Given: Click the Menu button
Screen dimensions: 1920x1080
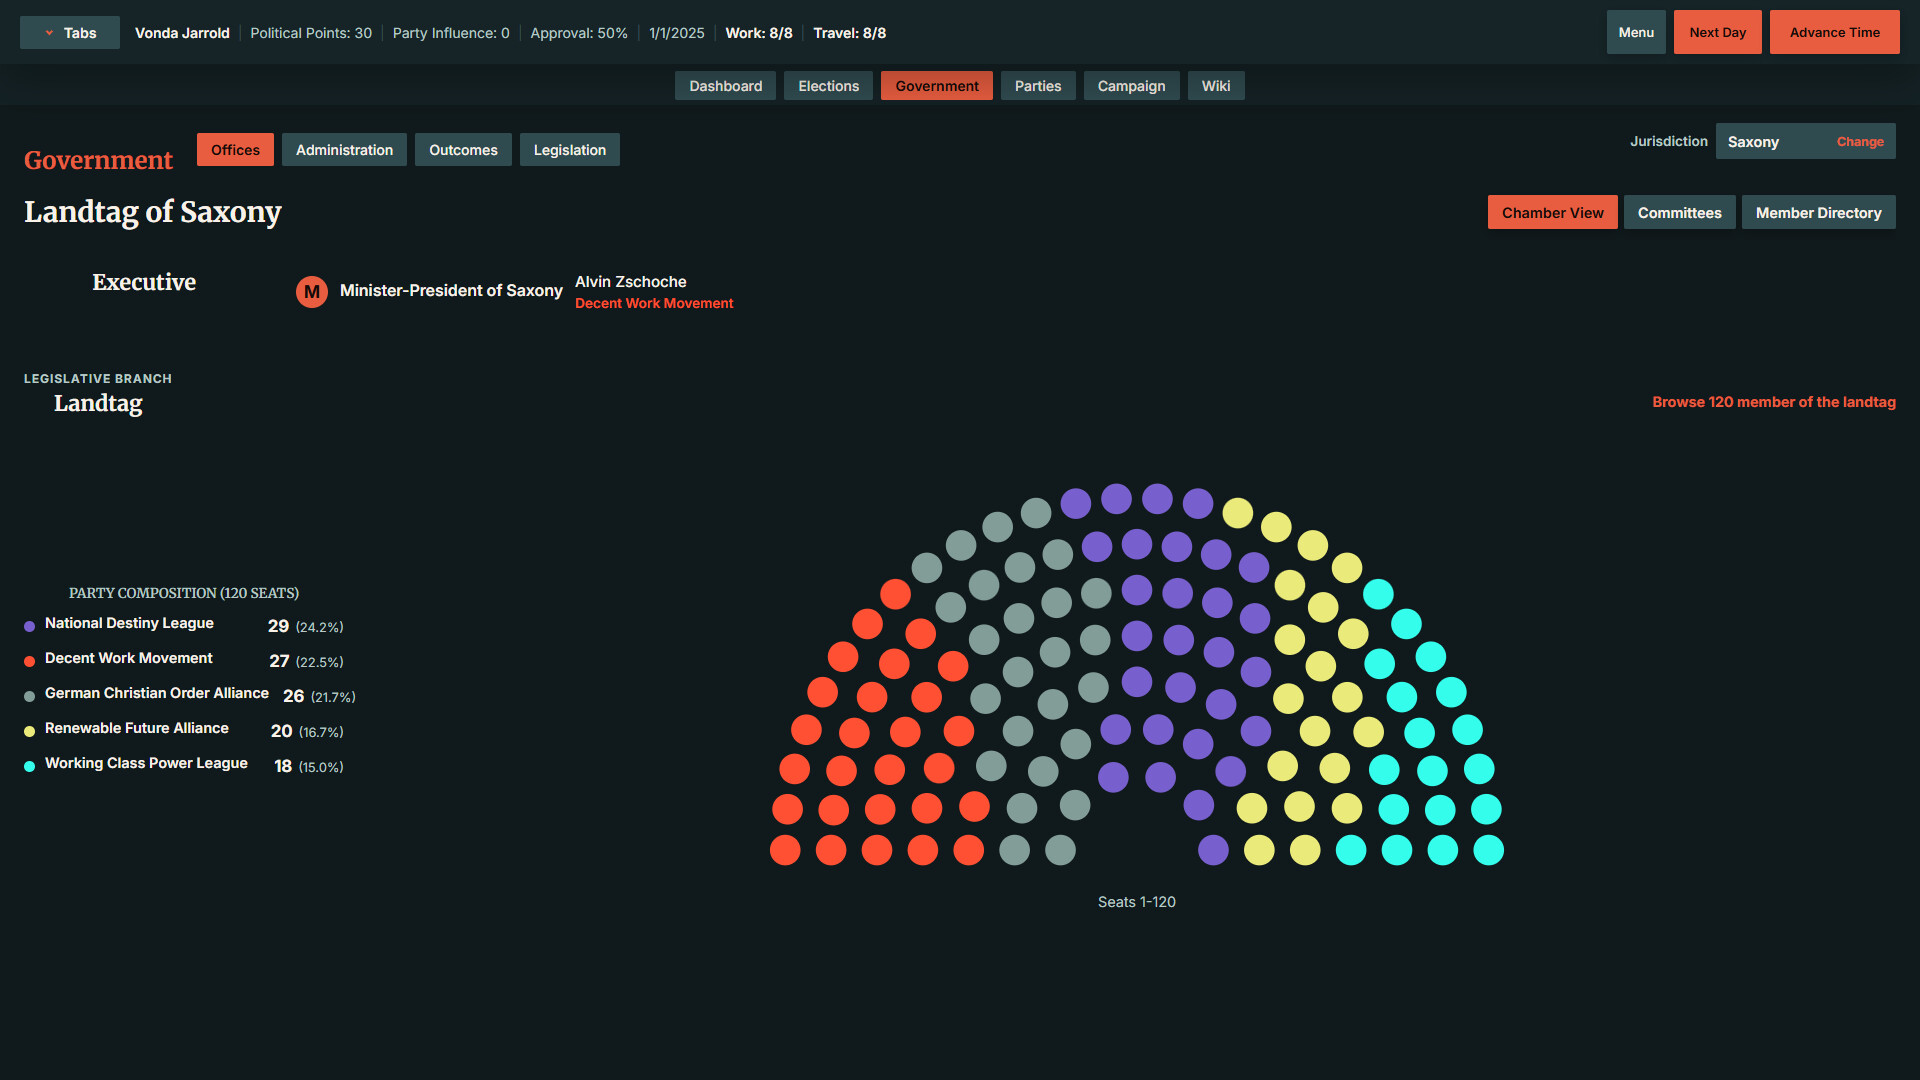Looking at the screenshot, I should 1636,32.
